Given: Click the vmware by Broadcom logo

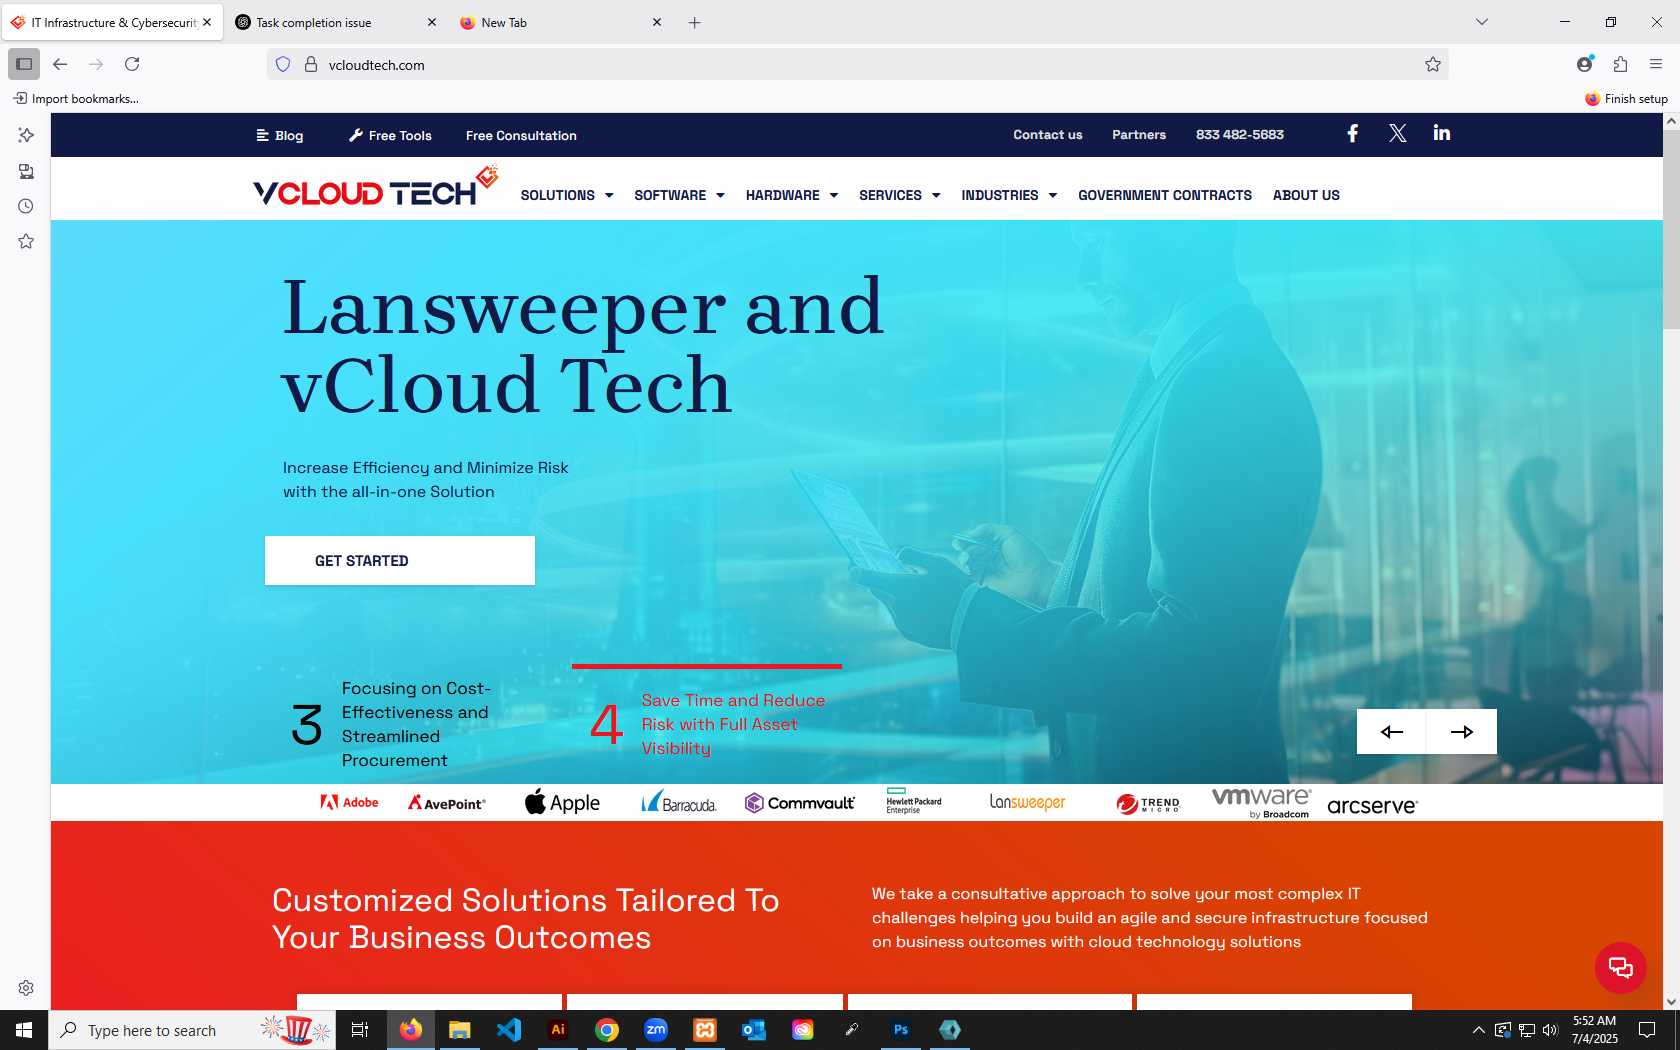Looking at the screenshot, I should click(x=1261, y=802).
